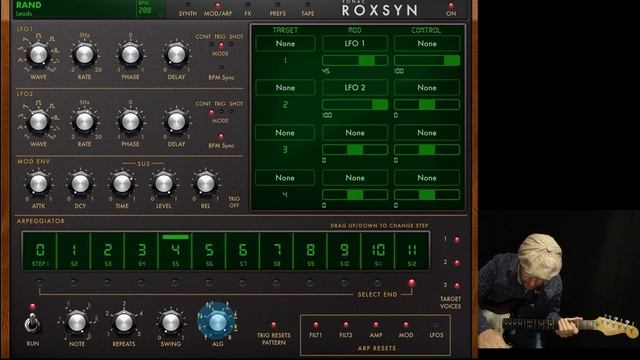Open slot 1 CONTROL dropdown
640x360 pixels.
pyautogui.click(x=427, y=43)
